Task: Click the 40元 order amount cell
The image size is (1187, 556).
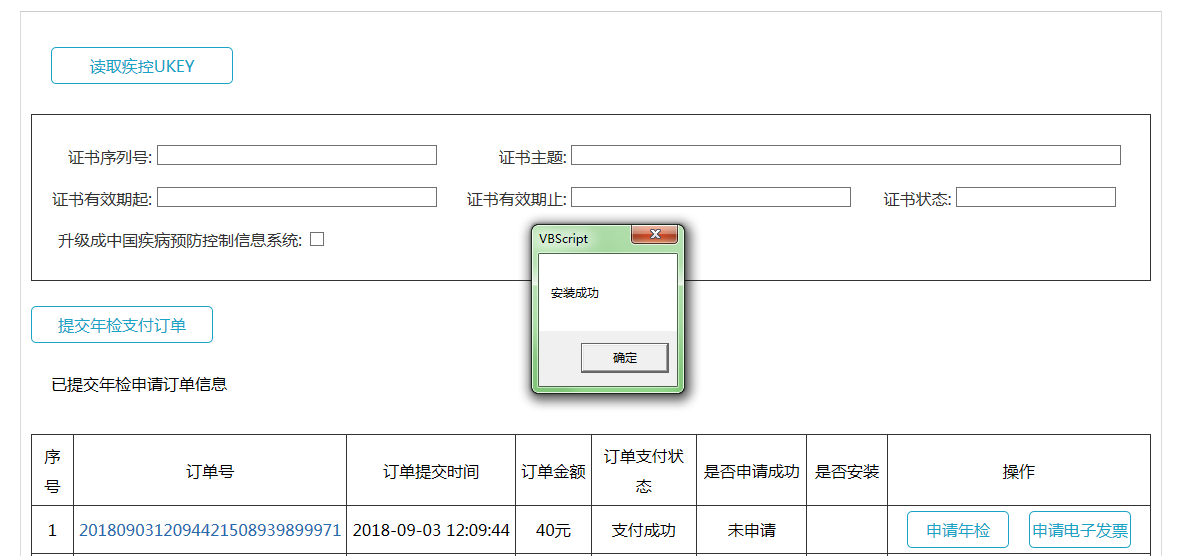Action: [x=553, y=530]
